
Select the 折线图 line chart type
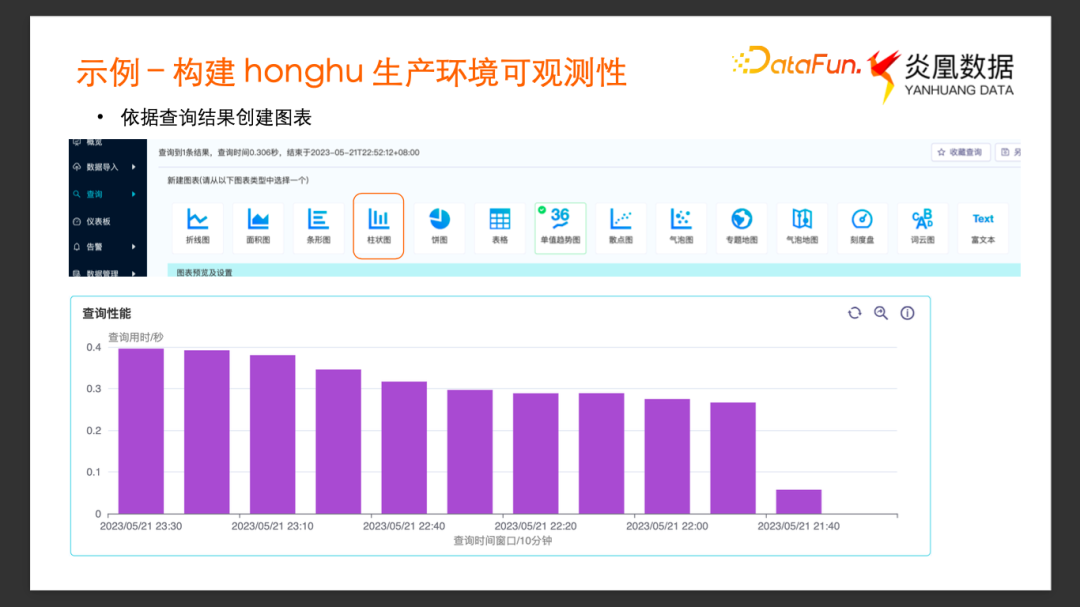(198, 227)
